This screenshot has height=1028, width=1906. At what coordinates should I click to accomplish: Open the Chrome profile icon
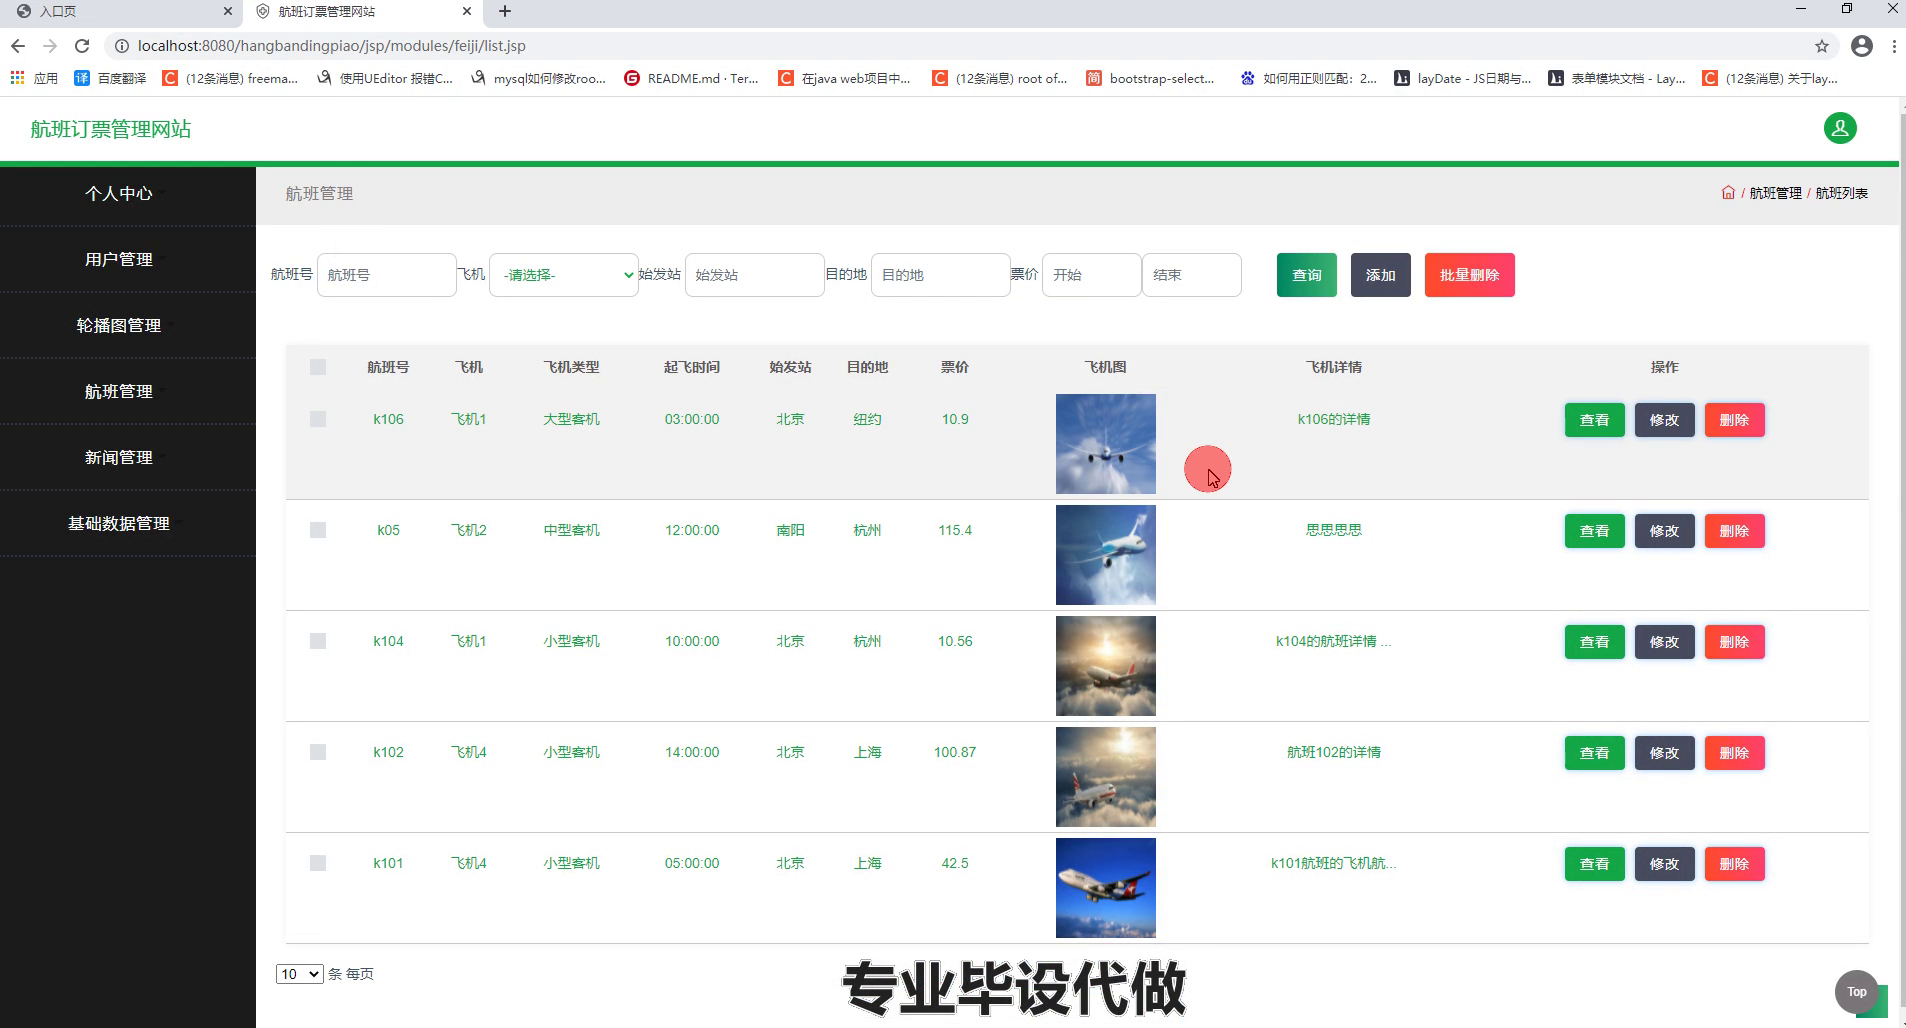[1862, 46]
